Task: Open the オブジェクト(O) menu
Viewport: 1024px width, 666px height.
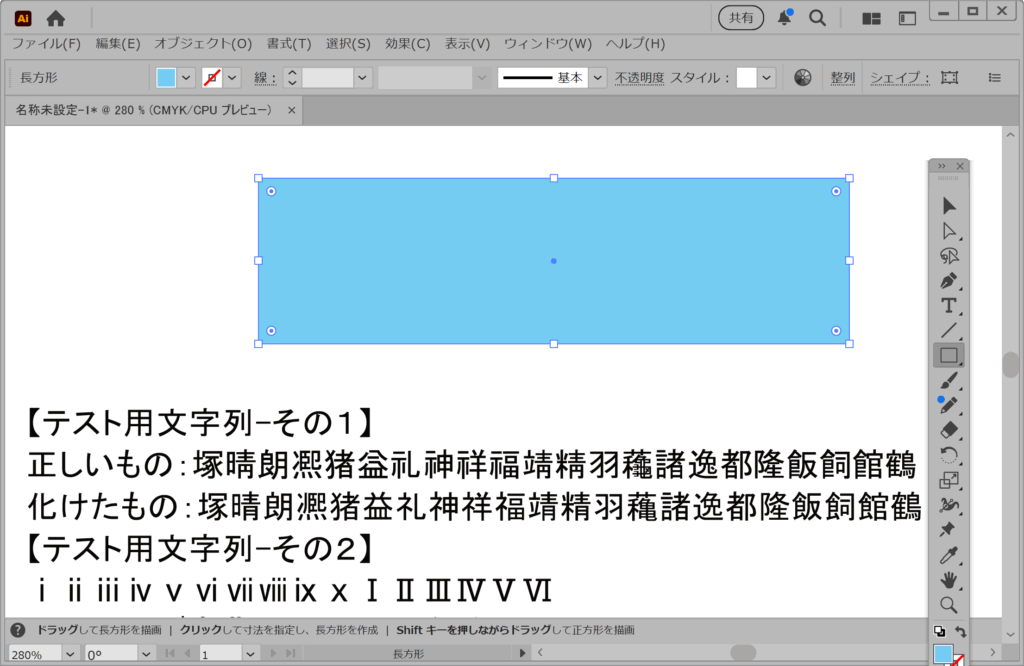Action: click(203, 44)
